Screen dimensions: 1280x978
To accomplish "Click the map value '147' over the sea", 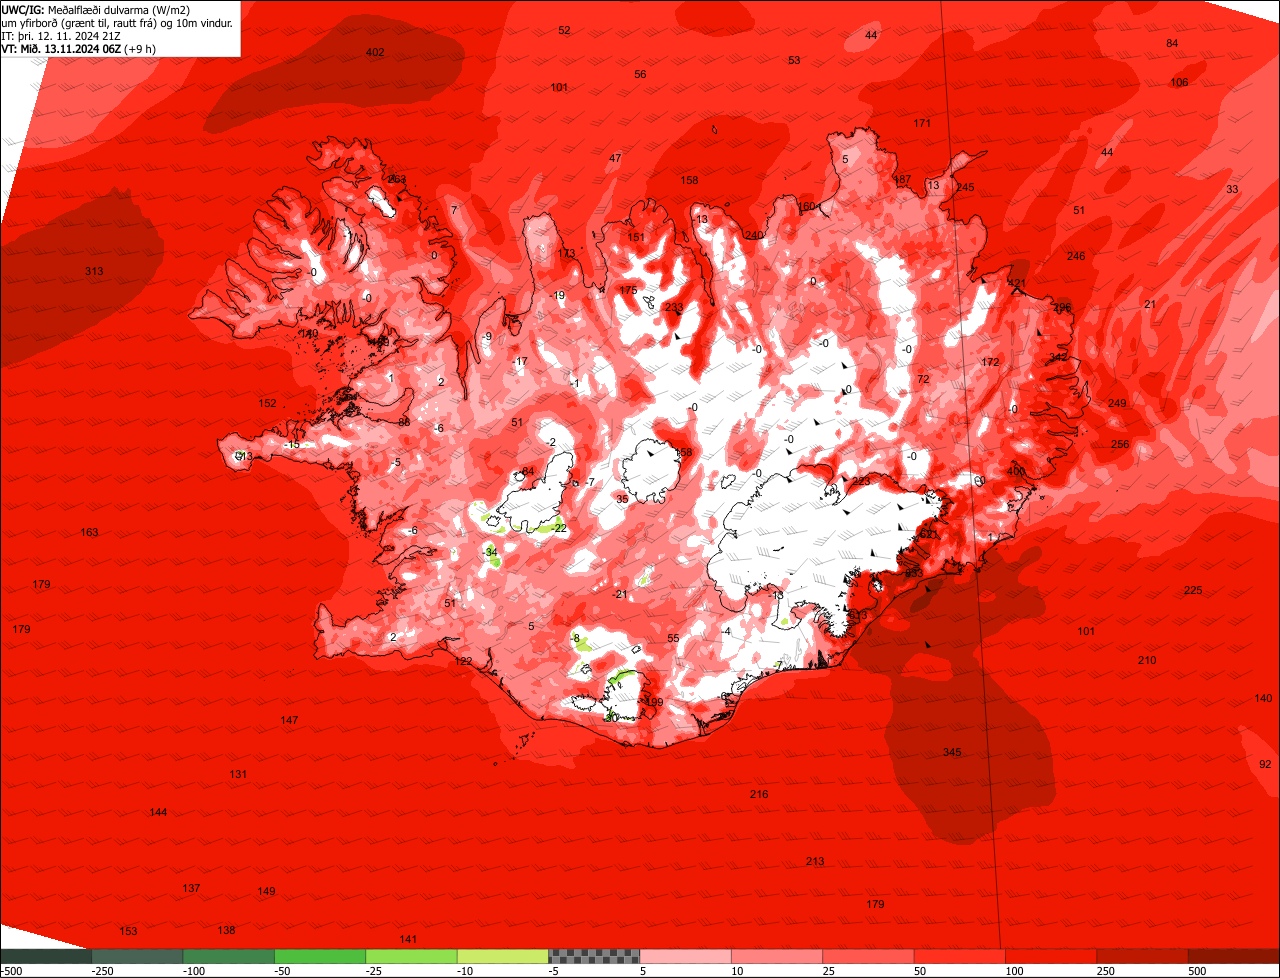I will point(289,721).
